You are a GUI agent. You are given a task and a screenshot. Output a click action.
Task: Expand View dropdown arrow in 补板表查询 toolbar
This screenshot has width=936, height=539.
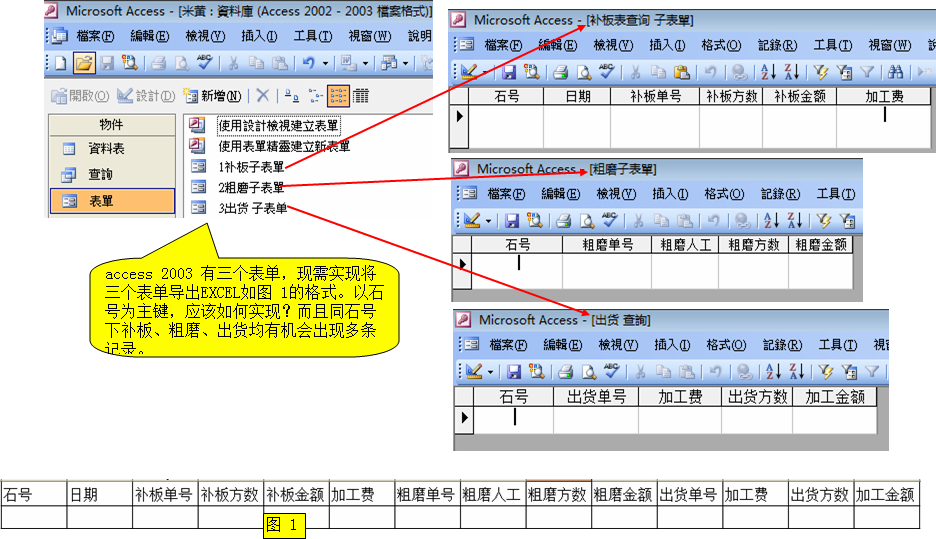486,72
